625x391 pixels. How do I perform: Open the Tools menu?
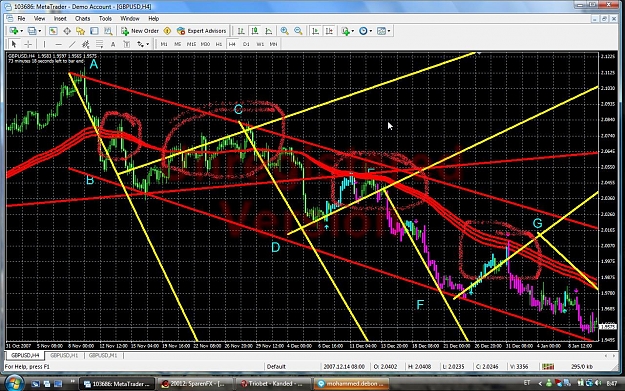click(105, 19)
